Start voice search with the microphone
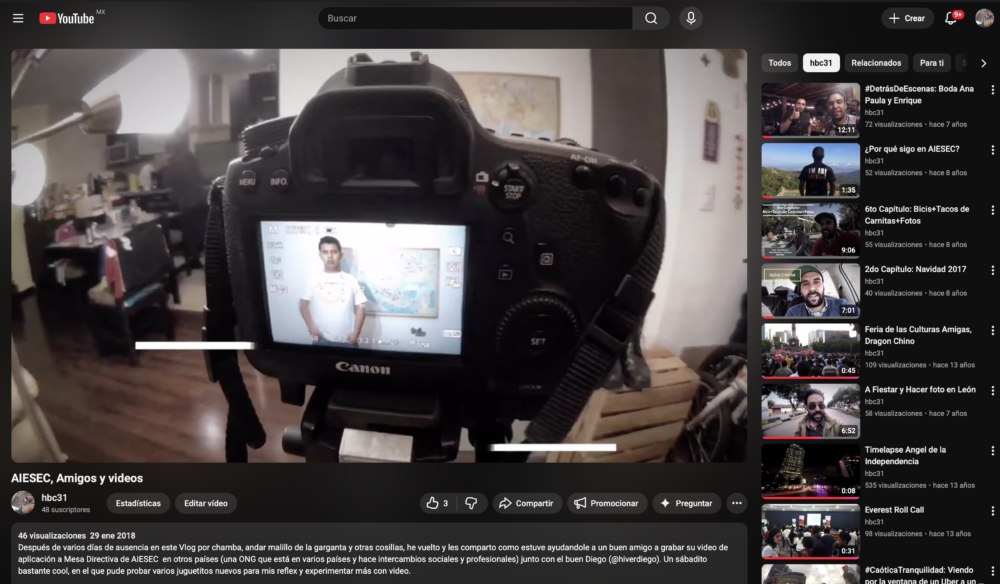This screenshot has width=1000, height=584. (690, 18)
